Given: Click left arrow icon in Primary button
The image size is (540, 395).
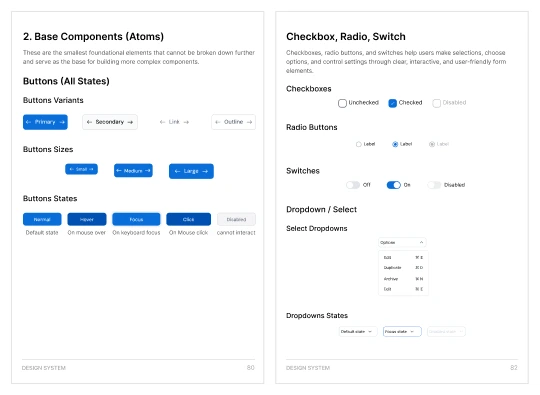Looking at the screenshot, I should pos(29,122).
